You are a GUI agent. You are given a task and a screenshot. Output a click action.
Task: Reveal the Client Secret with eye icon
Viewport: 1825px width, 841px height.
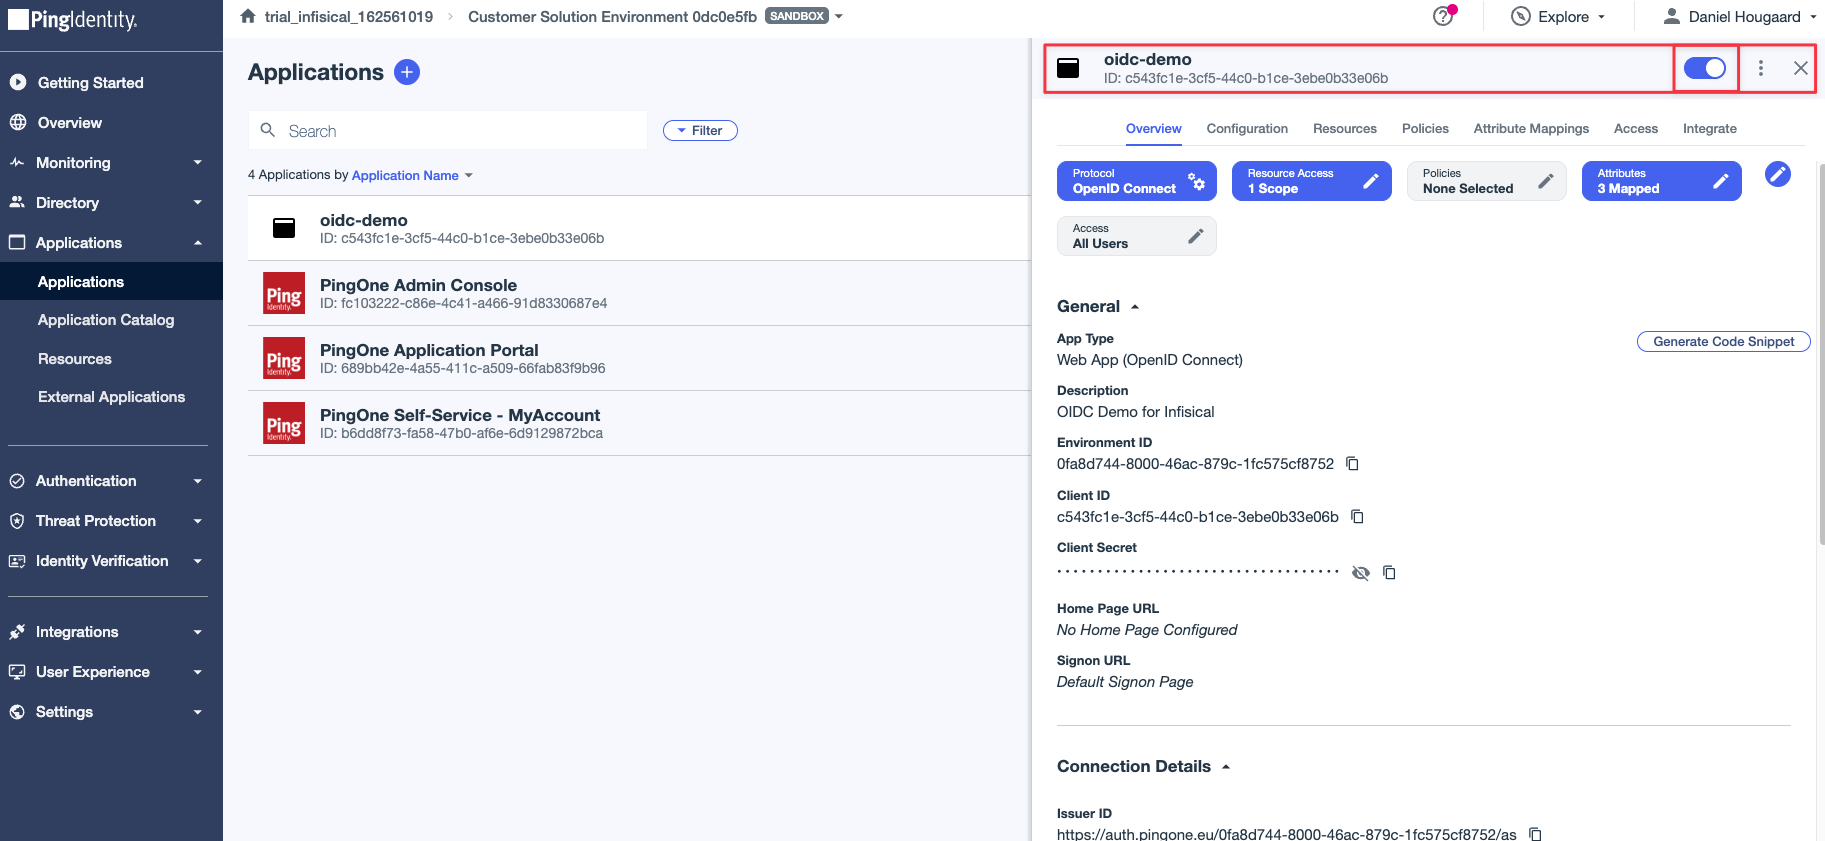1360,573
